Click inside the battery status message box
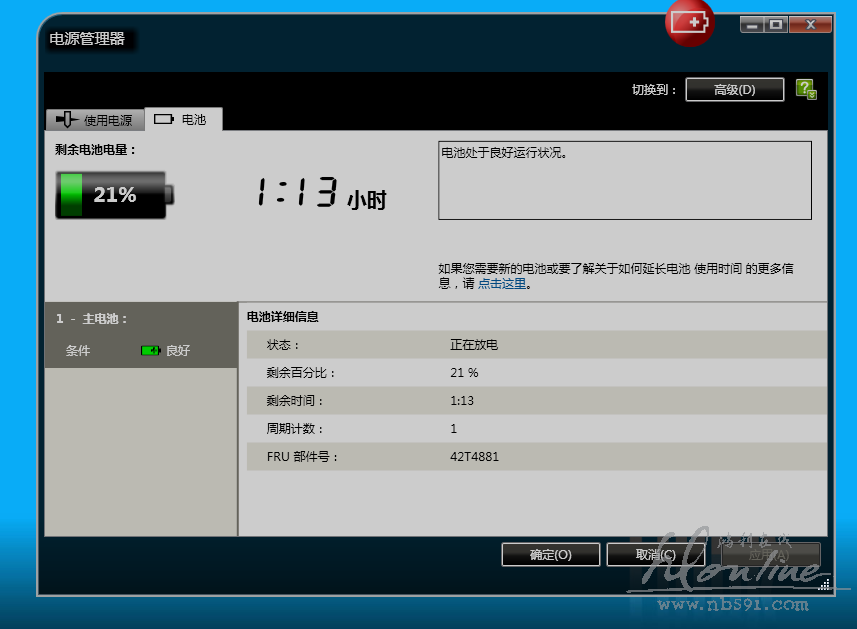Viewport: 857px width, 629px height. 624,180
